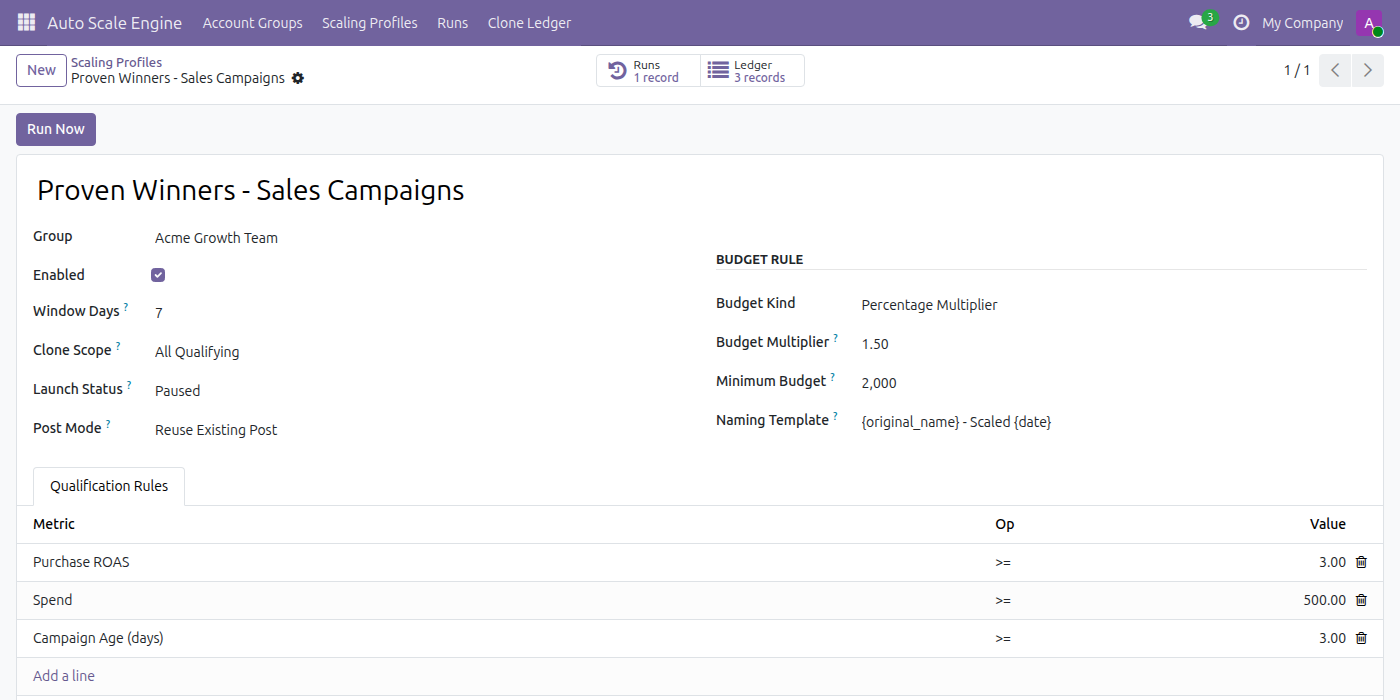Show help tooltip for Launch Status
This screenshot has width=1400, height=700.
[129, 385]
